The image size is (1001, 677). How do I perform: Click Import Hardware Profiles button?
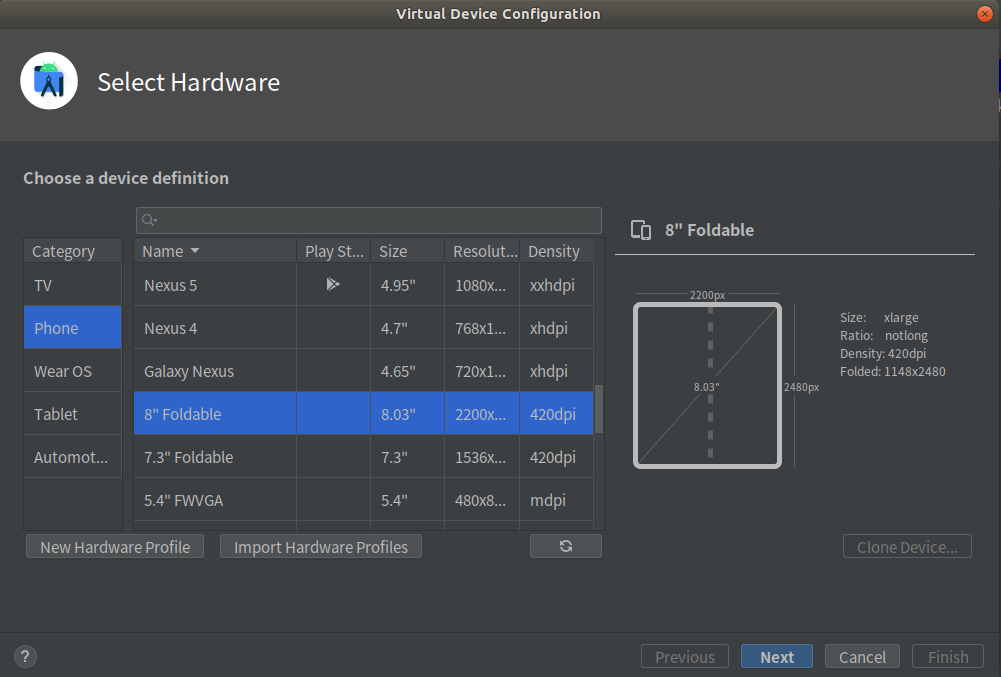point(320,547)
